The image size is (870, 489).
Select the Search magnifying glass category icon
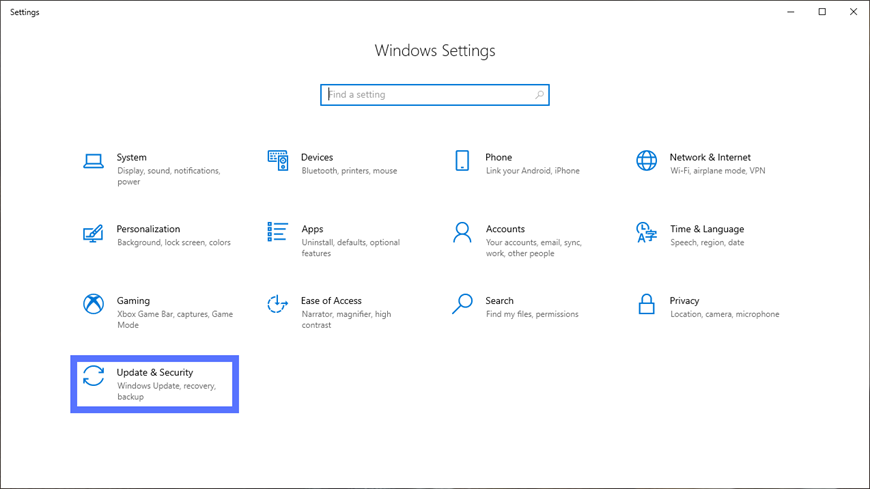click(x=462, y=304)
